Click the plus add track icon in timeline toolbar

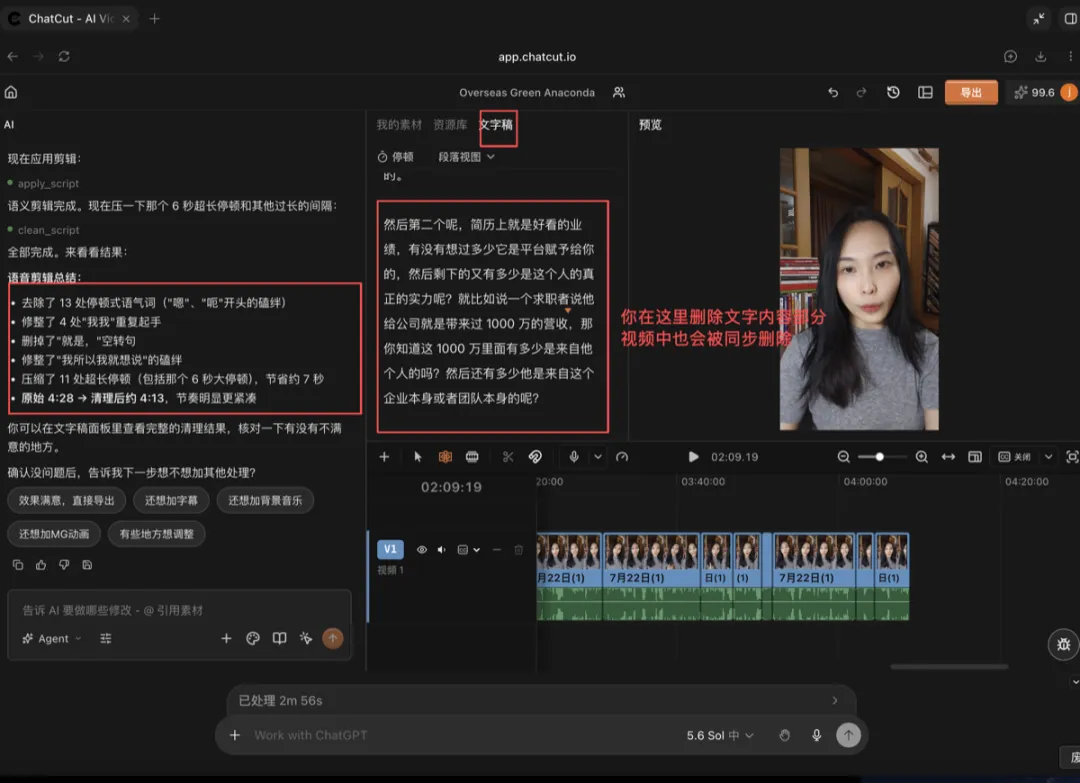[x=384, y=457]
